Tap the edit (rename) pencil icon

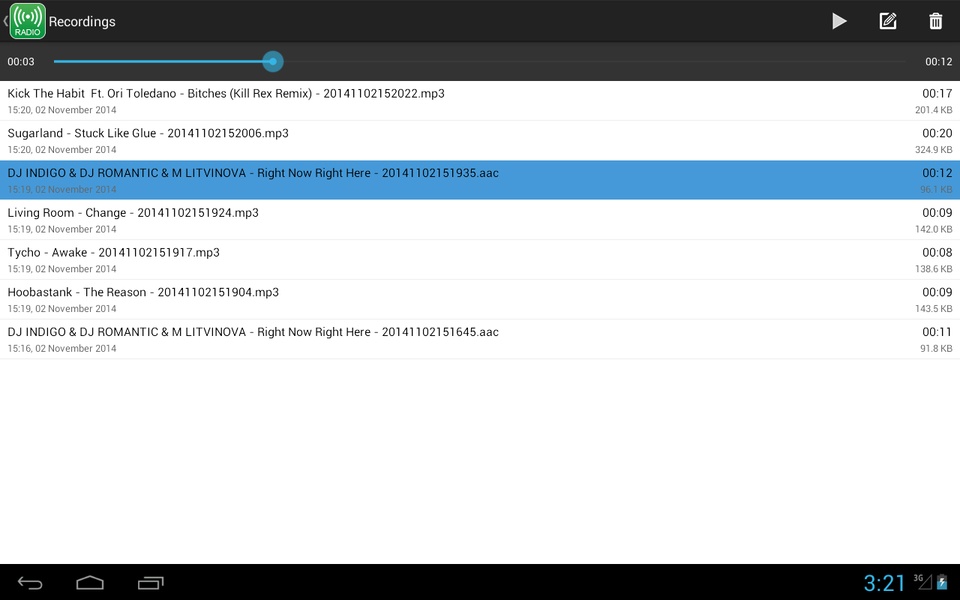click(888, 21)
